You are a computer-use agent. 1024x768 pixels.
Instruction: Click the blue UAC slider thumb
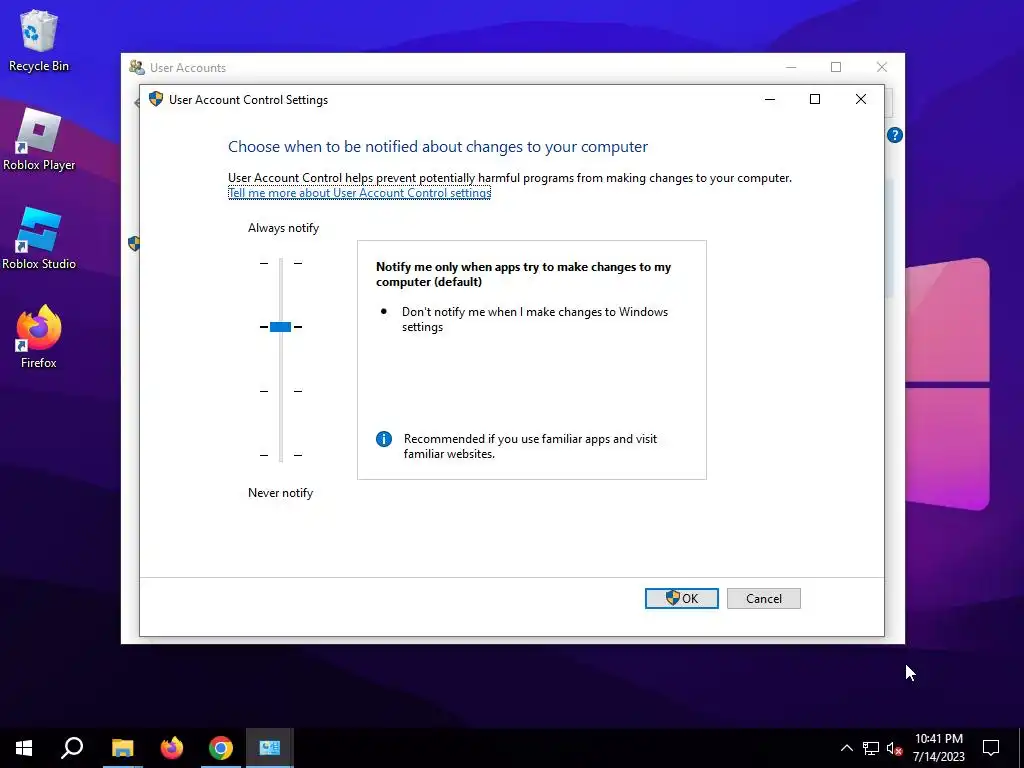click(280, 327)
